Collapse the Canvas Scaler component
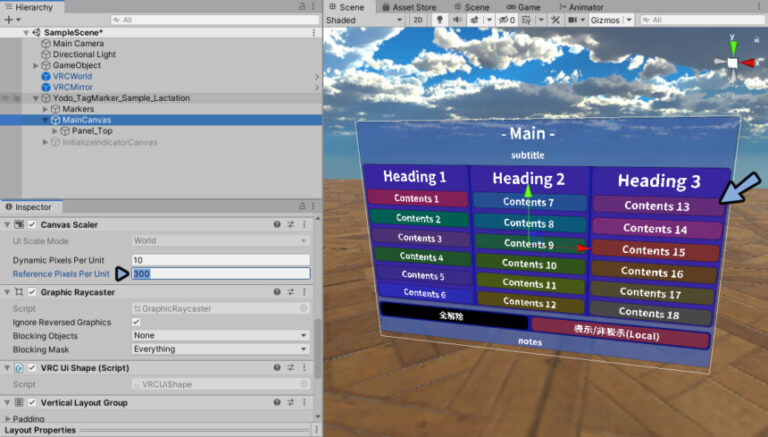 pos(7,224)
